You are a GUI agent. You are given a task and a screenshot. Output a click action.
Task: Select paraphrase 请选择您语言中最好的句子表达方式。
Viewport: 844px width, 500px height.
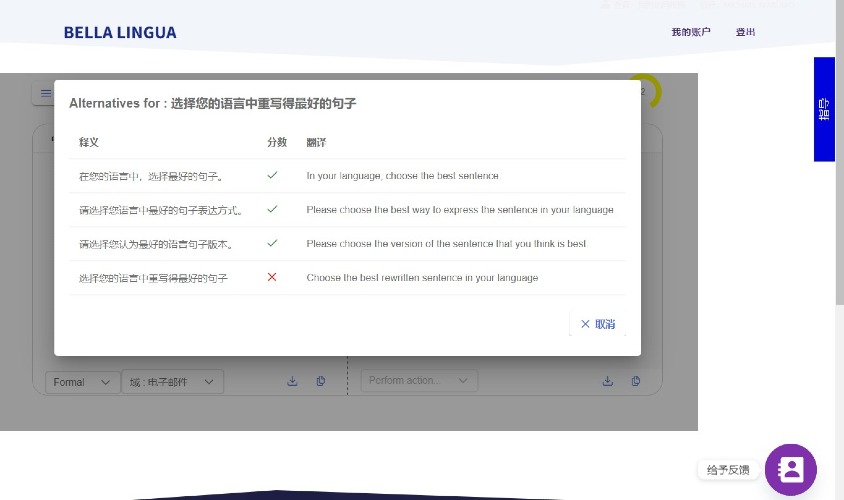click(x=161, y=210)
